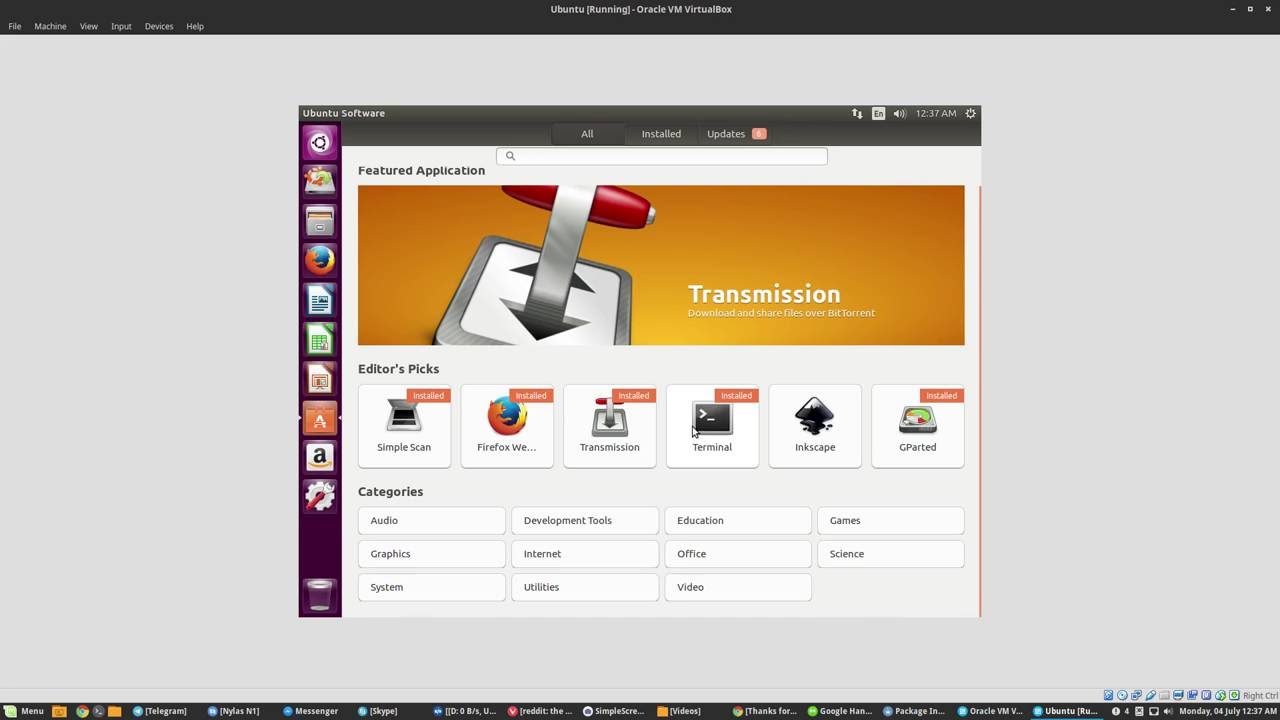Switch to the SimpleScreenRecorder taskbar window
The image size is (1280, 720).
coord(615,711)
